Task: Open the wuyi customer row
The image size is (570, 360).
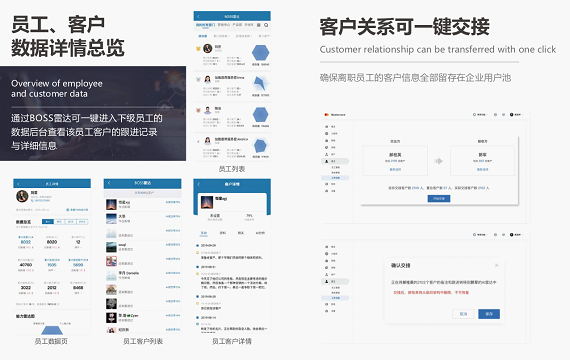Action: (x=143, y=247)
